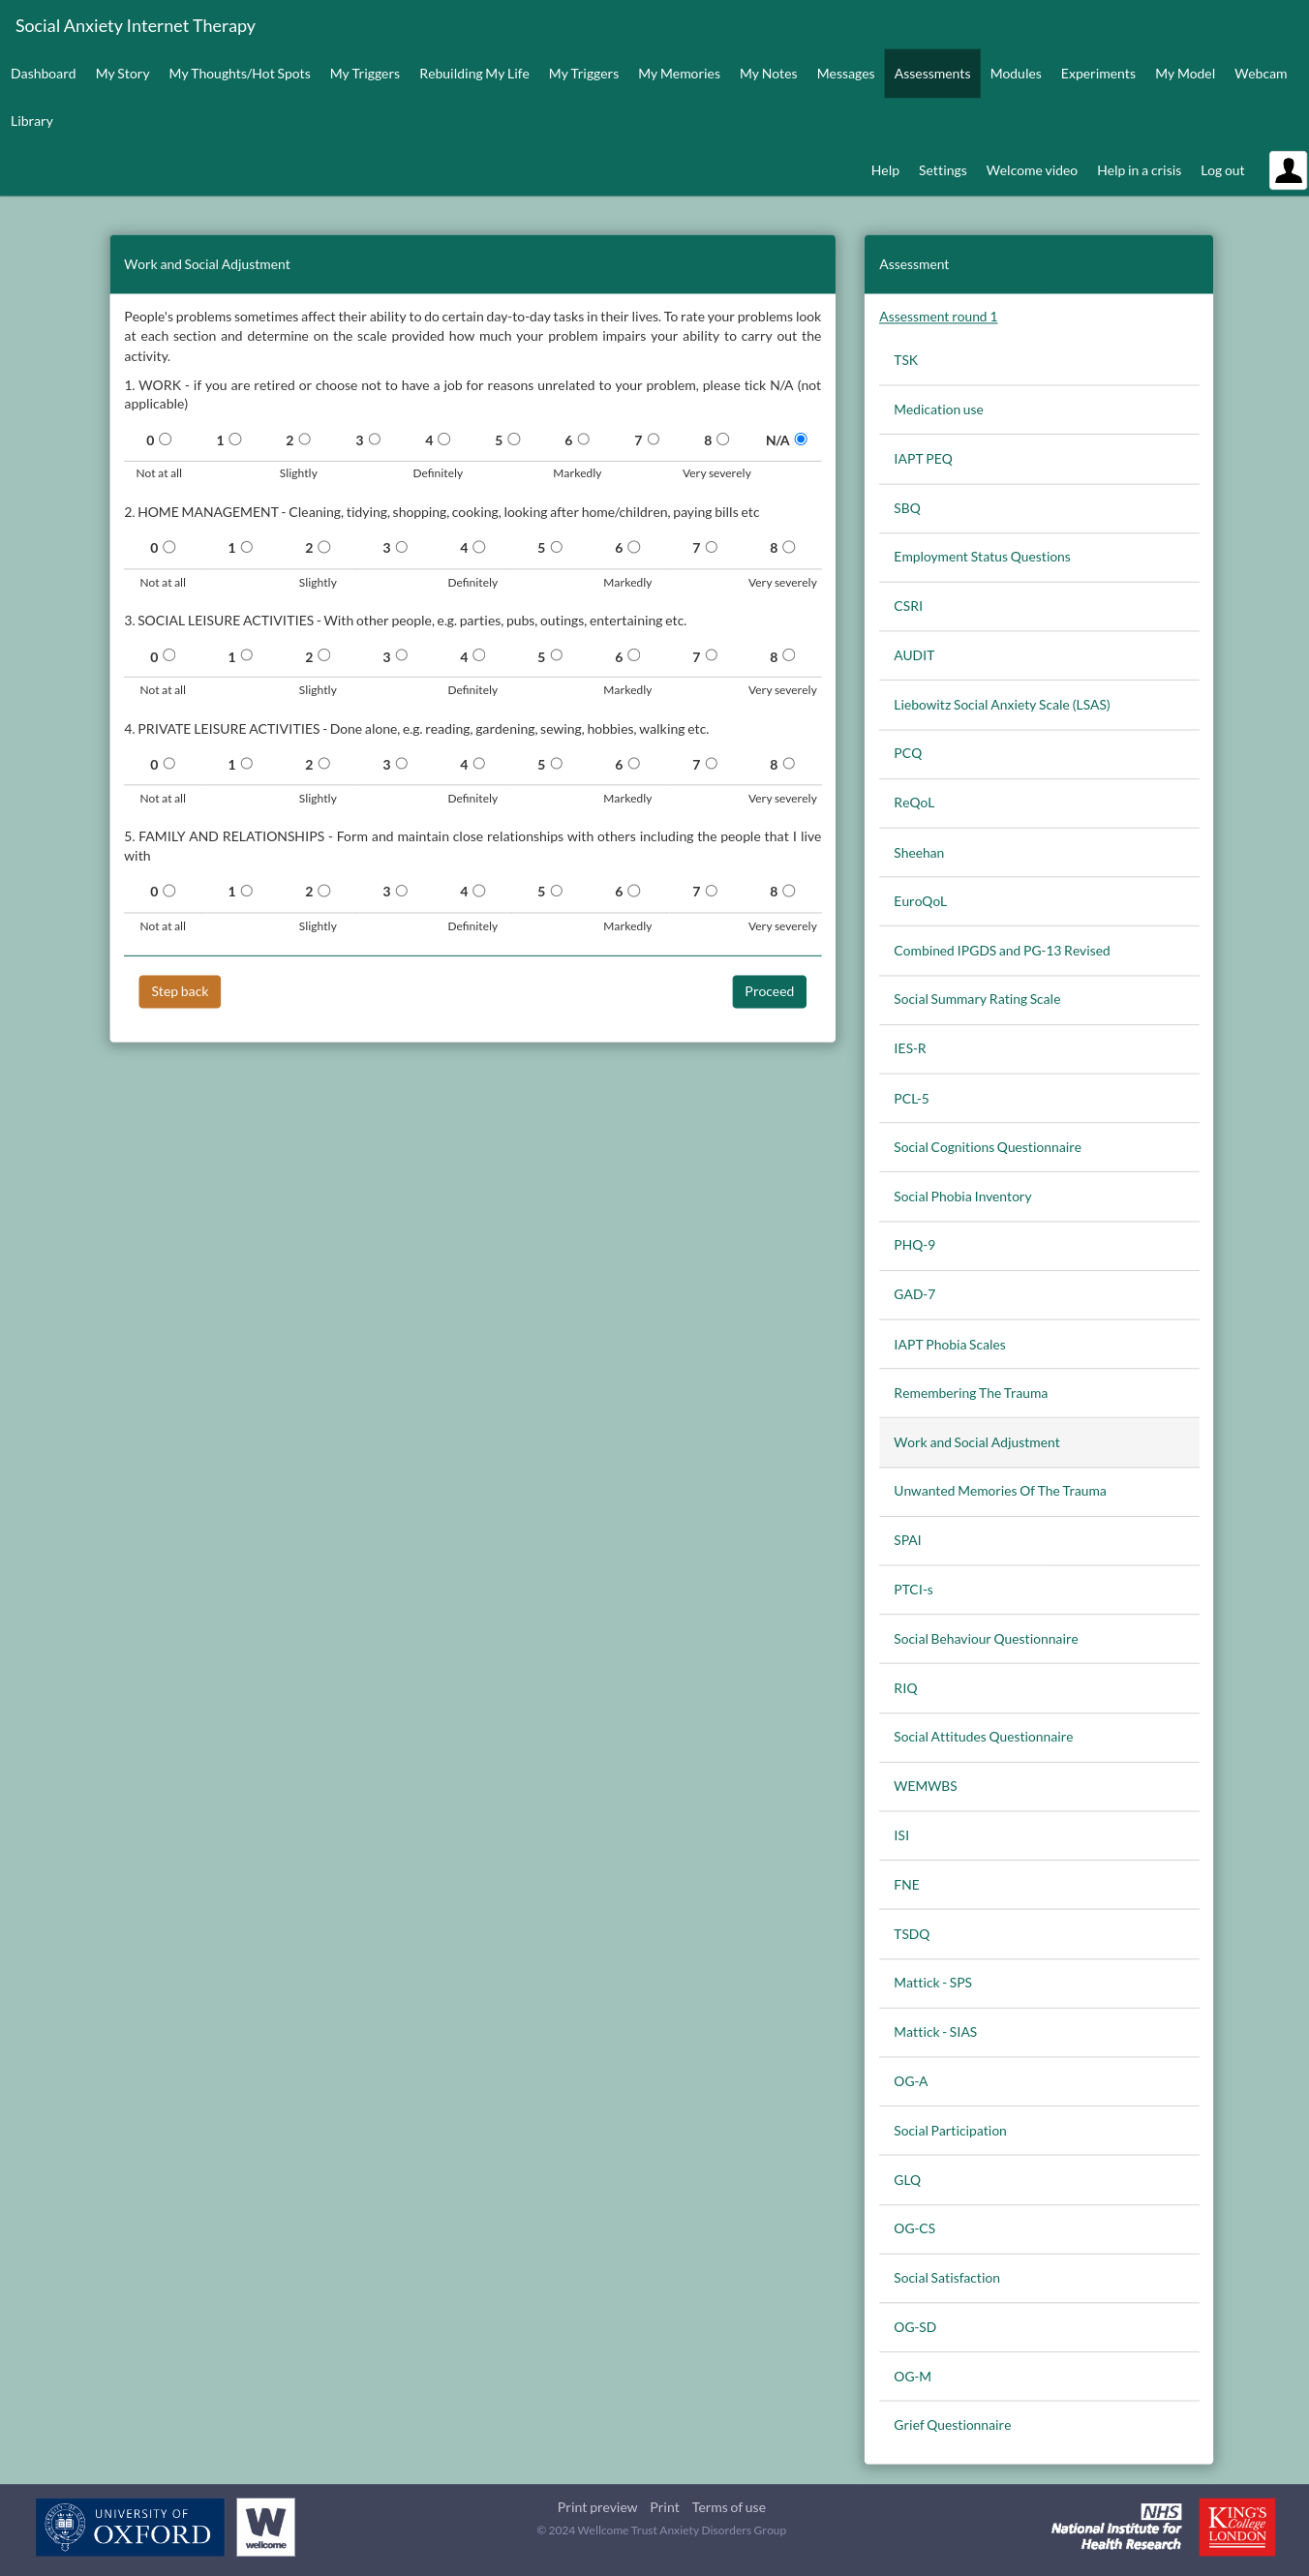Open the PHQ-9 questionnaire

tap(913, 1245)
